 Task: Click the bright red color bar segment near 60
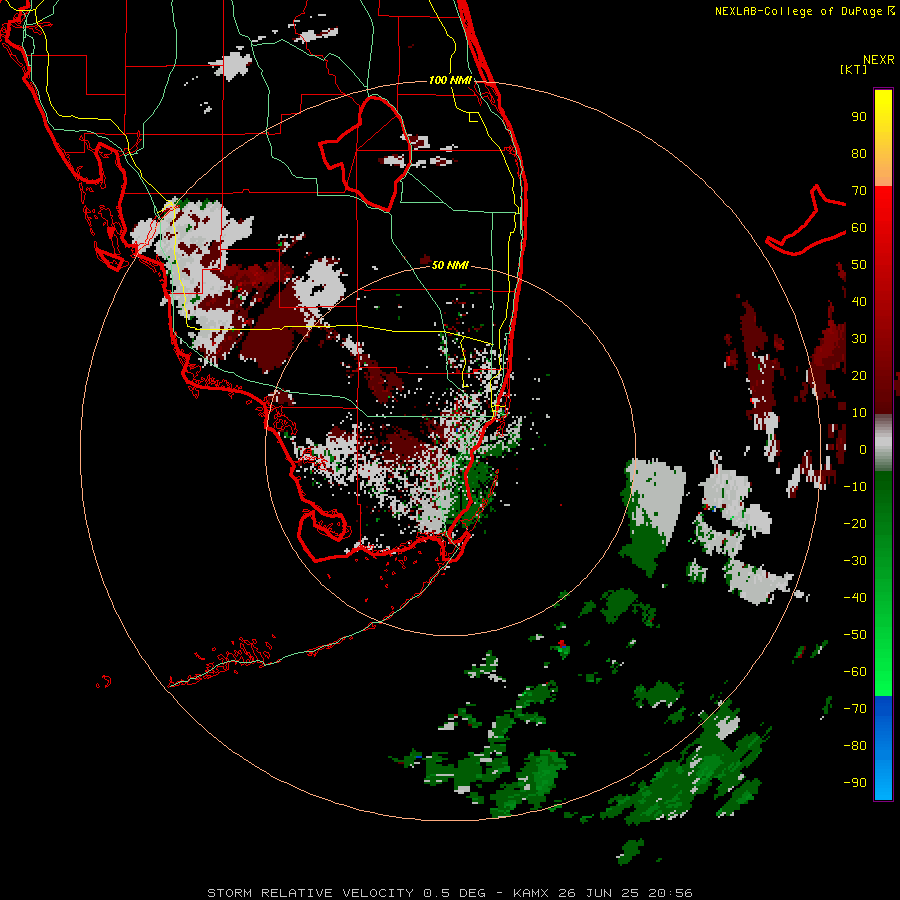(x=883, y=221)
